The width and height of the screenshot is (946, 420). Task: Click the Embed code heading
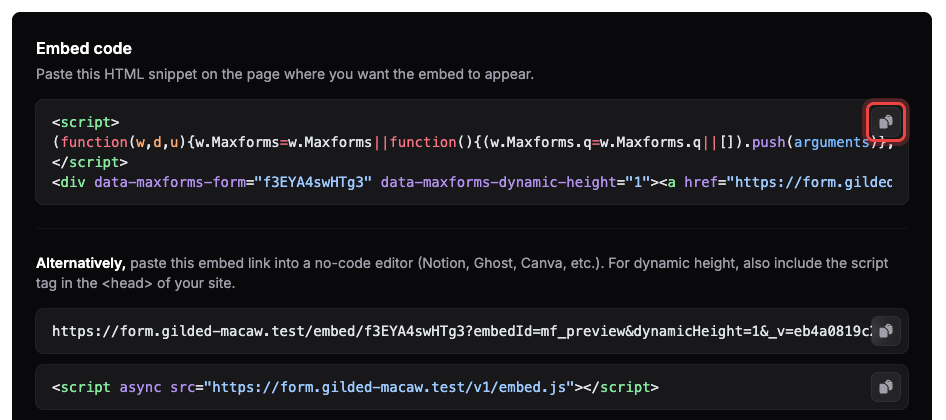tap(84, 48)
